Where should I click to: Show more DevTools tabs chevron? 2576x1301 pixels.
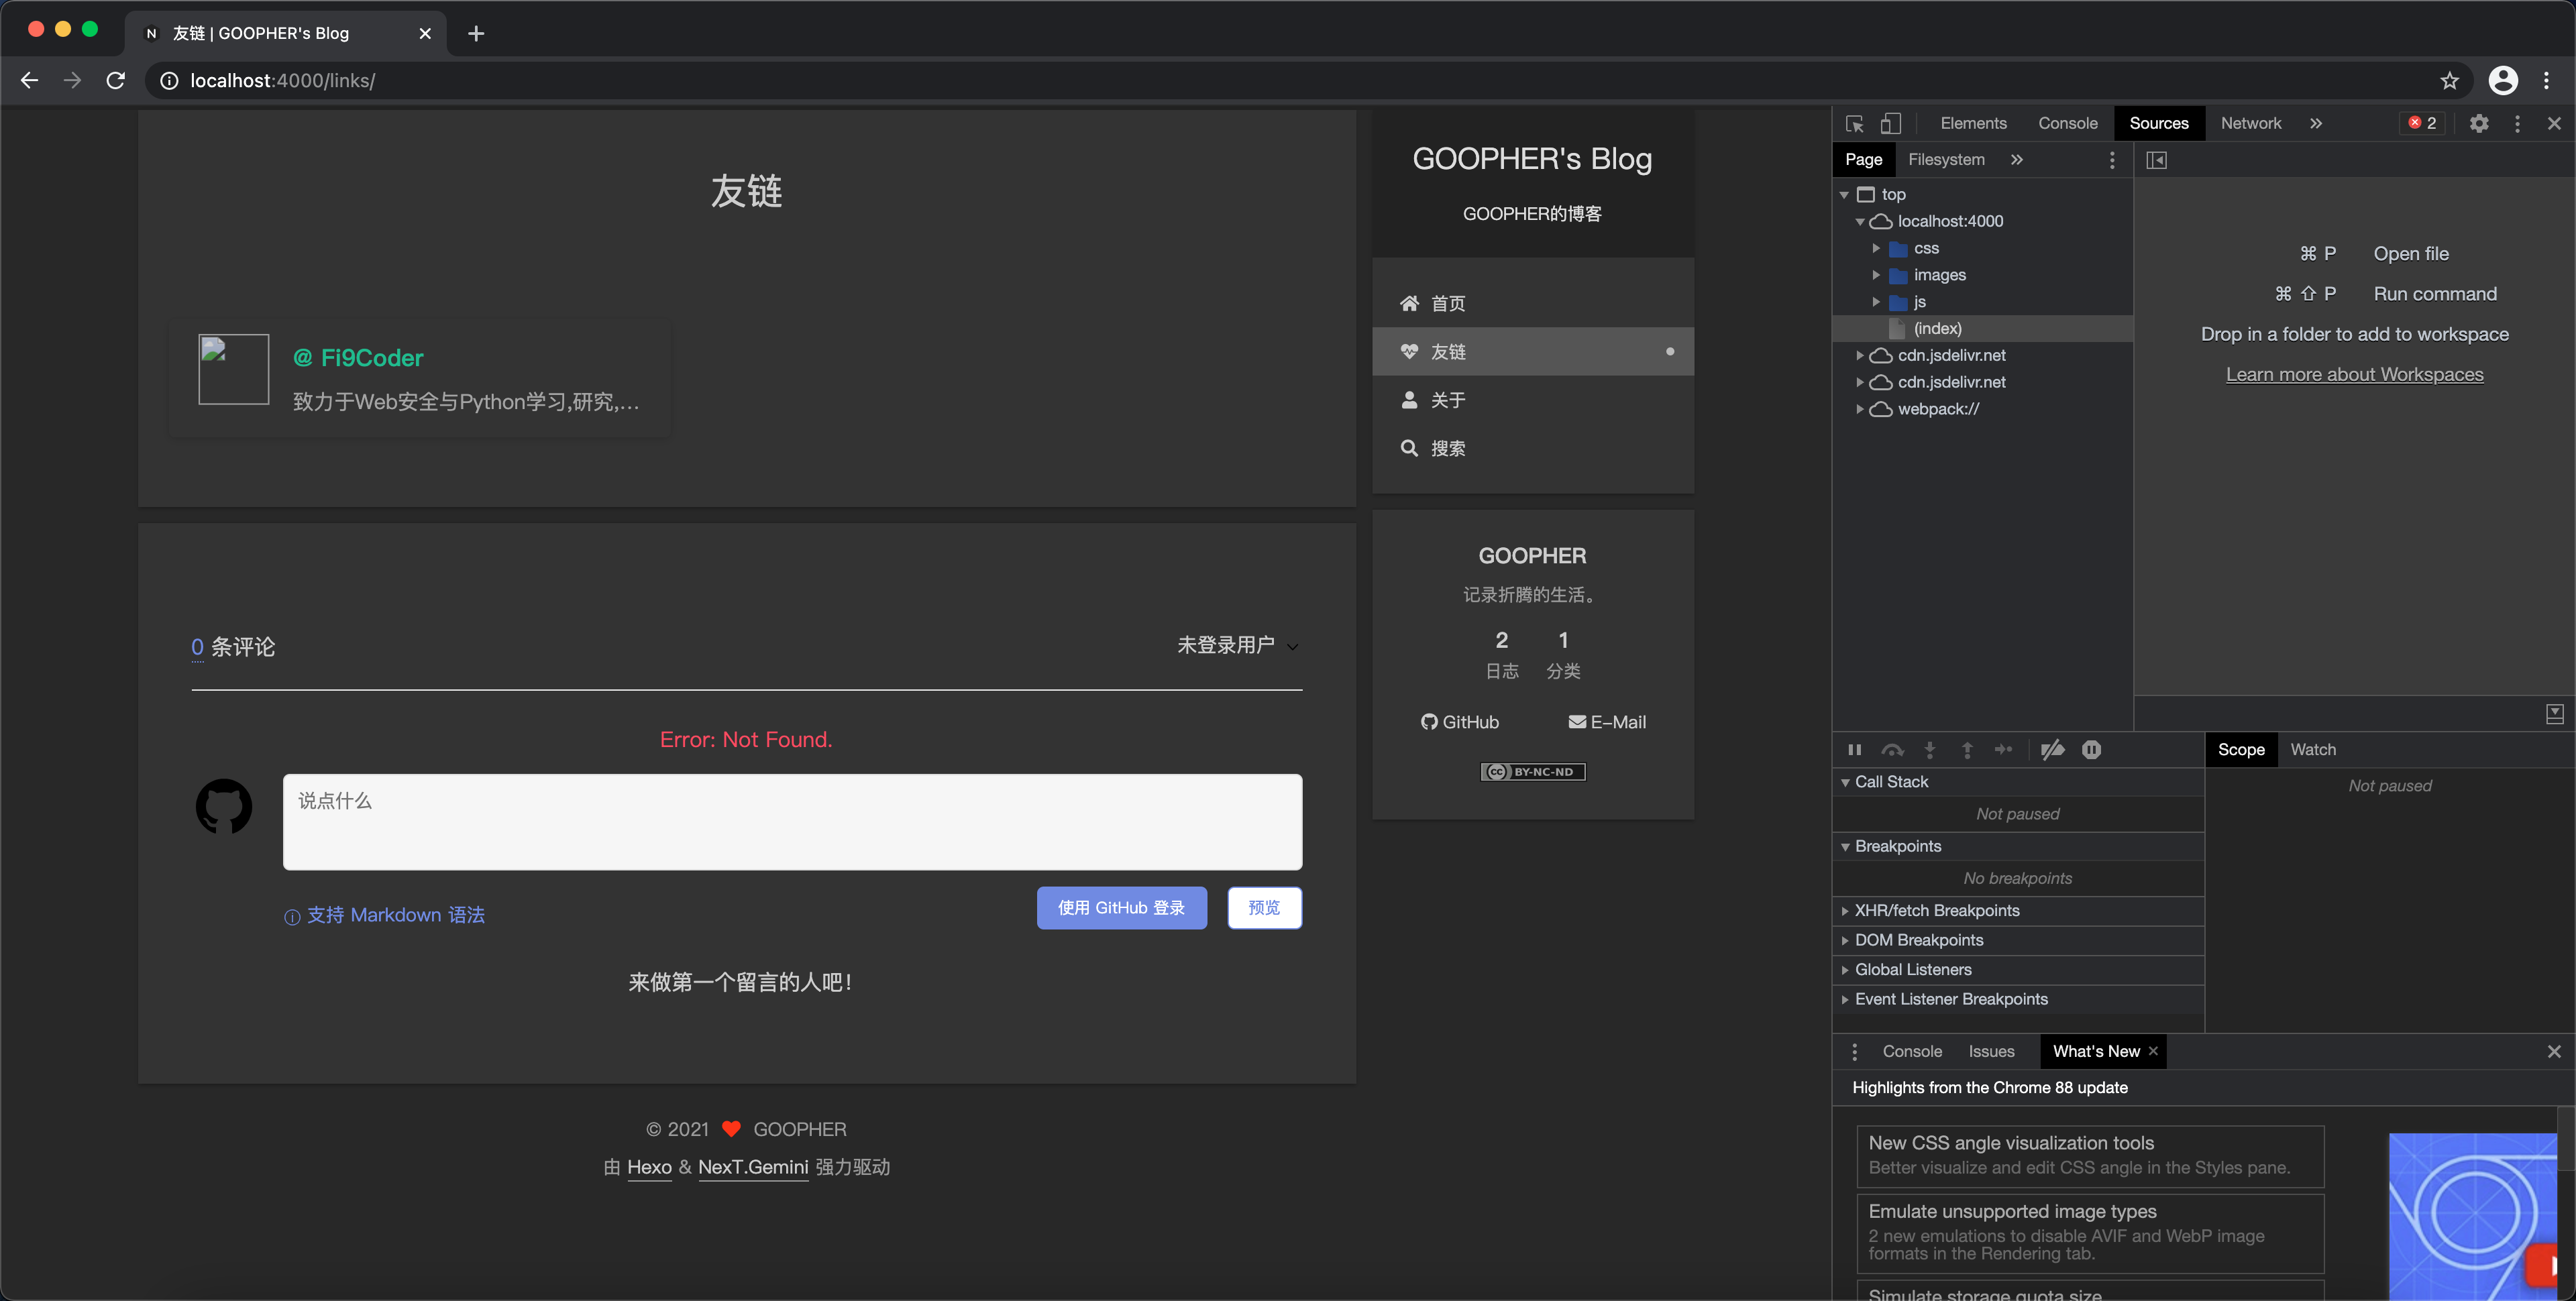point(2316,123)
